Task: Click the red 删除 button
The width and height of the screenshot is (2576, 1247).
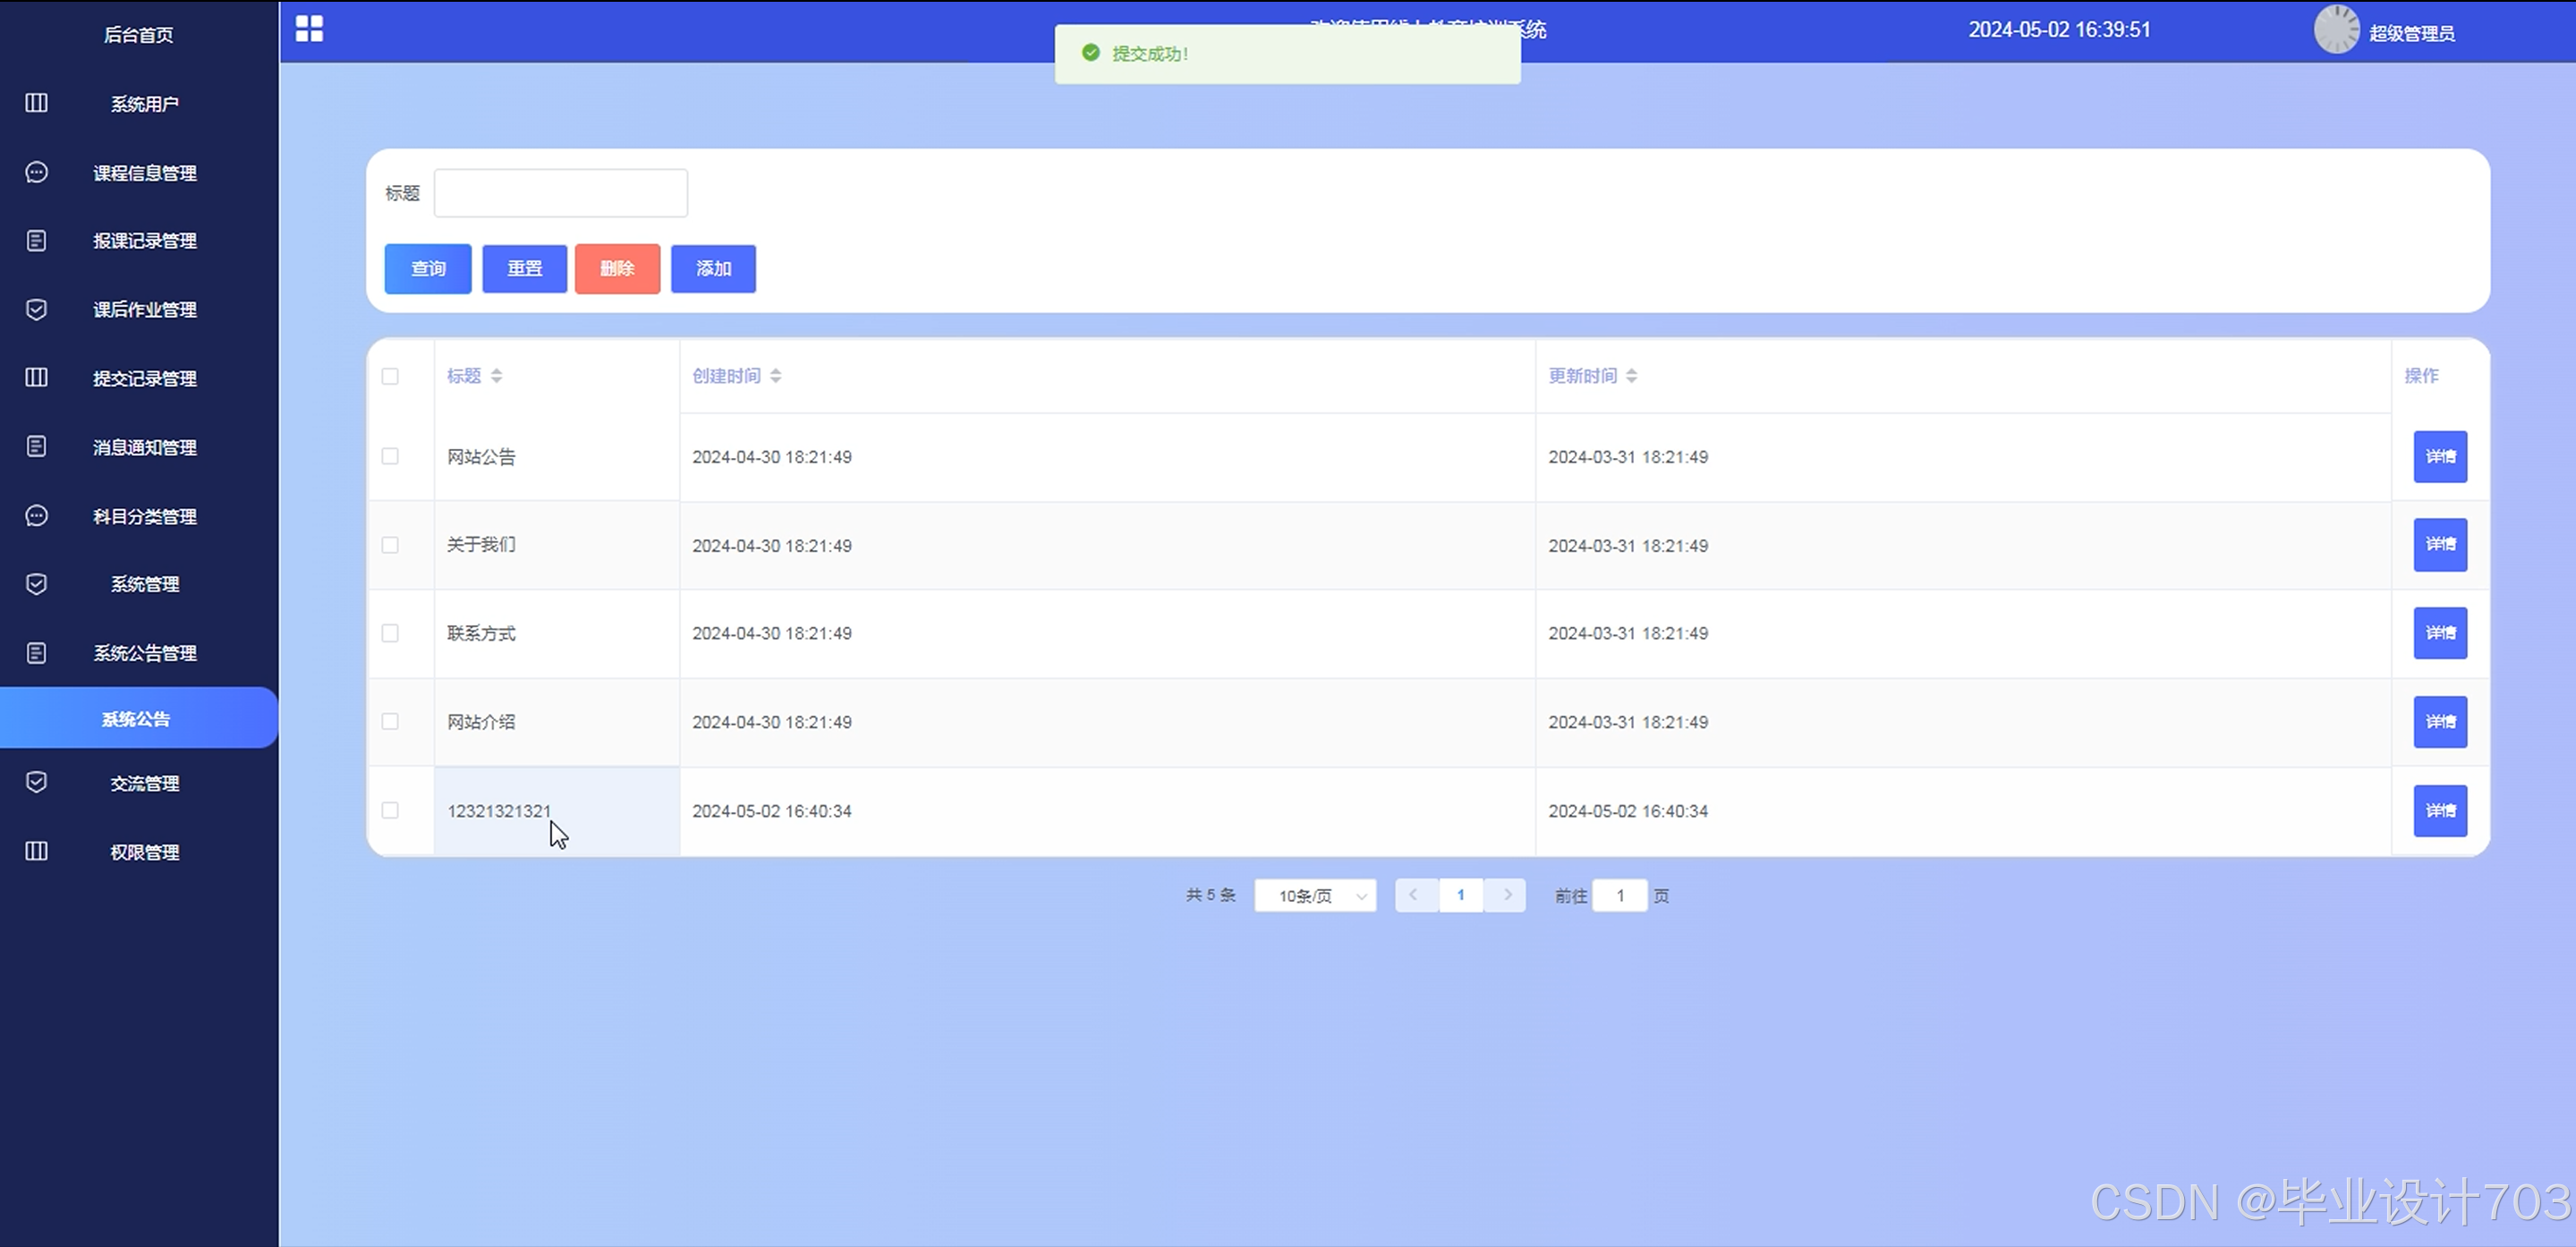Action: pyautogui.click(x=617, y=268)
